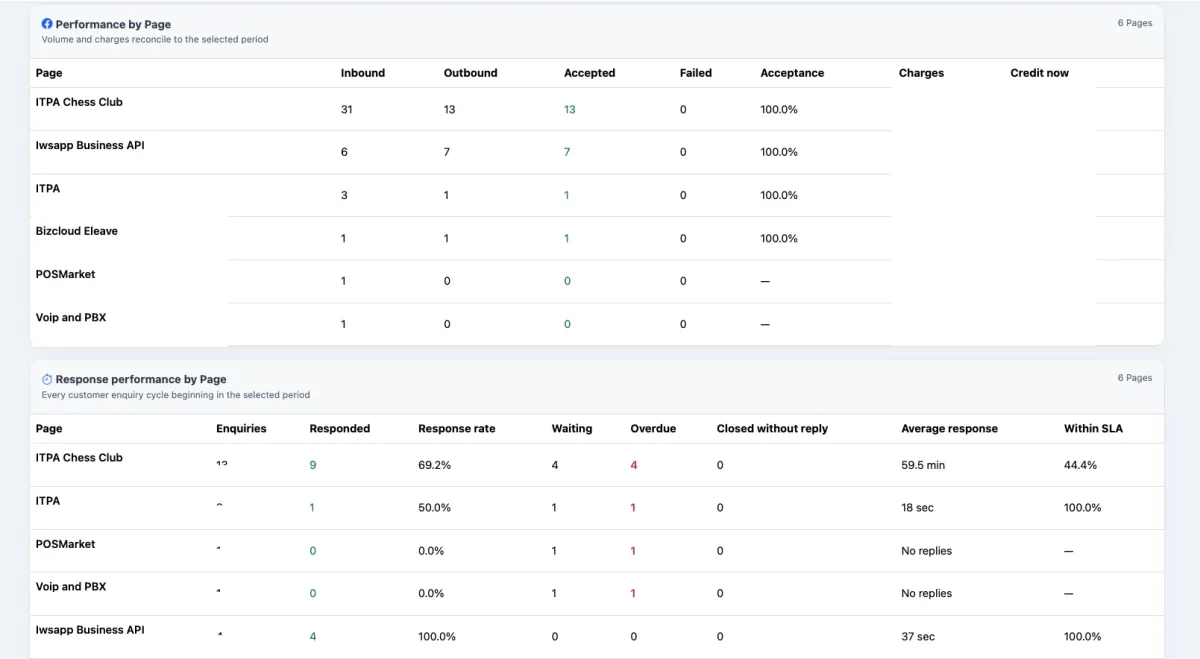
Task: Click acceptance 100.0% in Bizcloud Eleave row
Action: (x=779, y=238)
